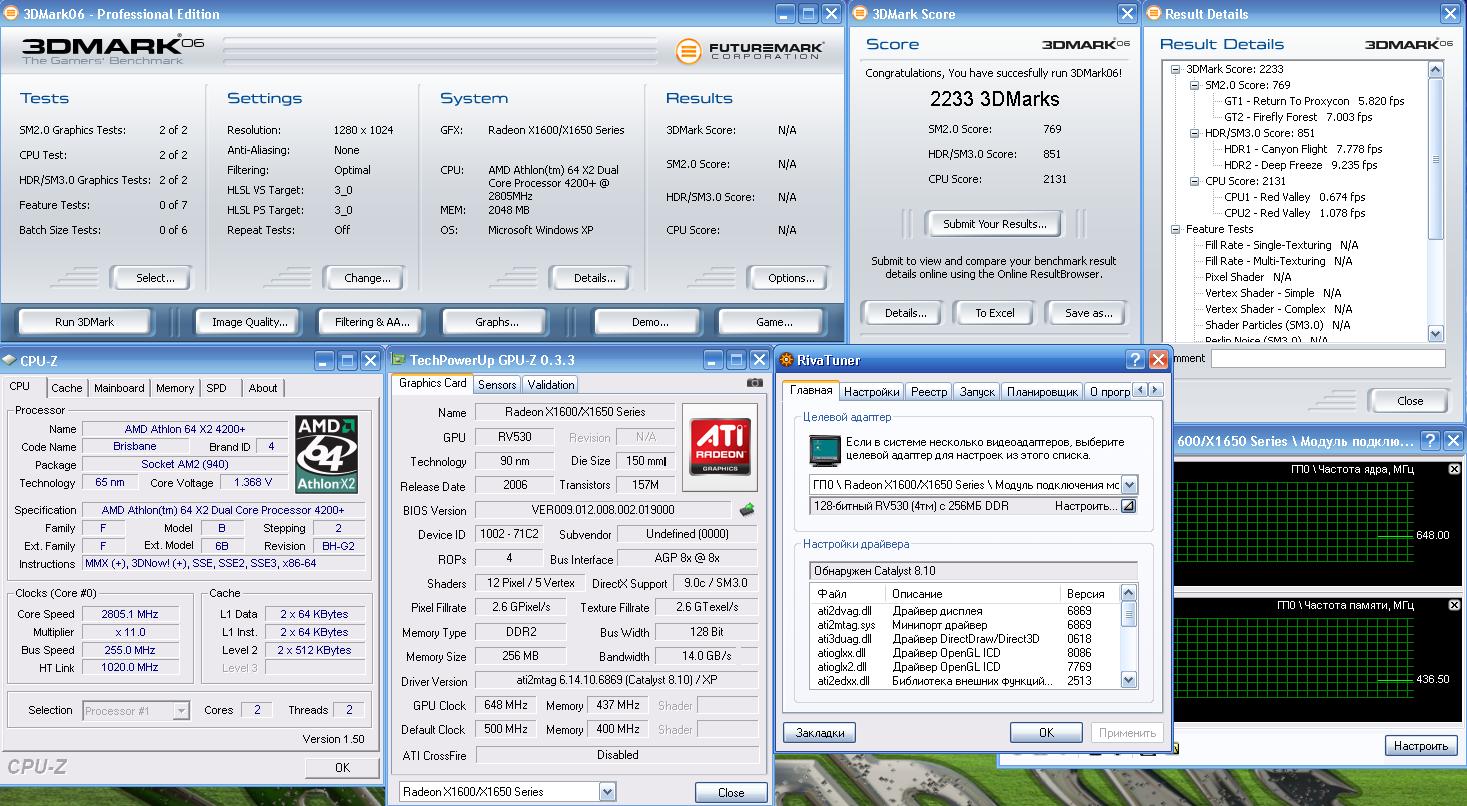
Task: Open the GPU-Z graphics card selector dropdown
Action: tap(607, 792)
